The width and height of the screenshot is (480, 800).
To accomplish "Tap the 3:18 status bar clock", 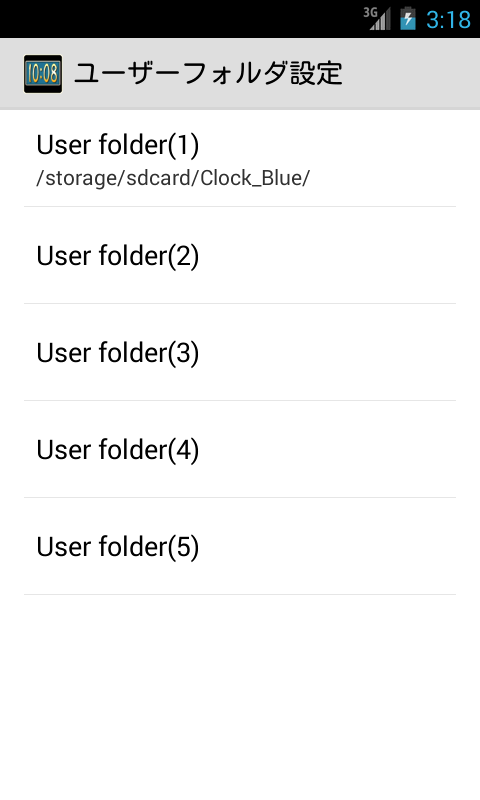I will pyautogui.click(x=448, y=20).
